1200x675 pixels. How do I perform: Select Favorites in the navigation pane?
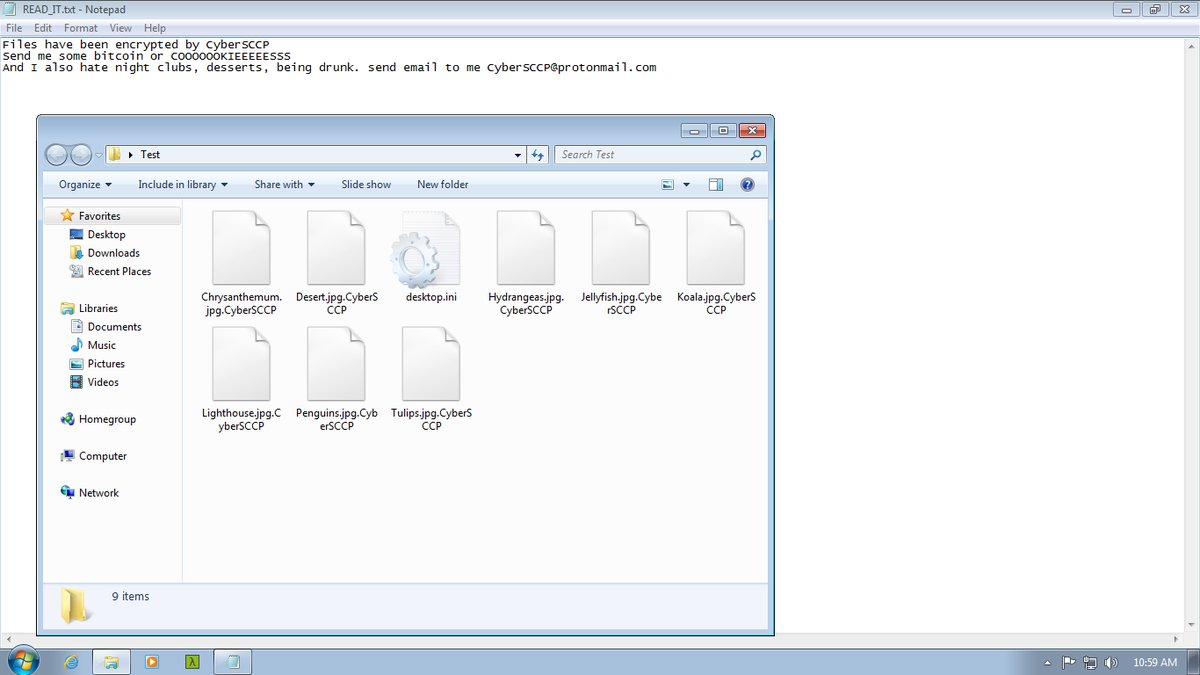(99, 216)
